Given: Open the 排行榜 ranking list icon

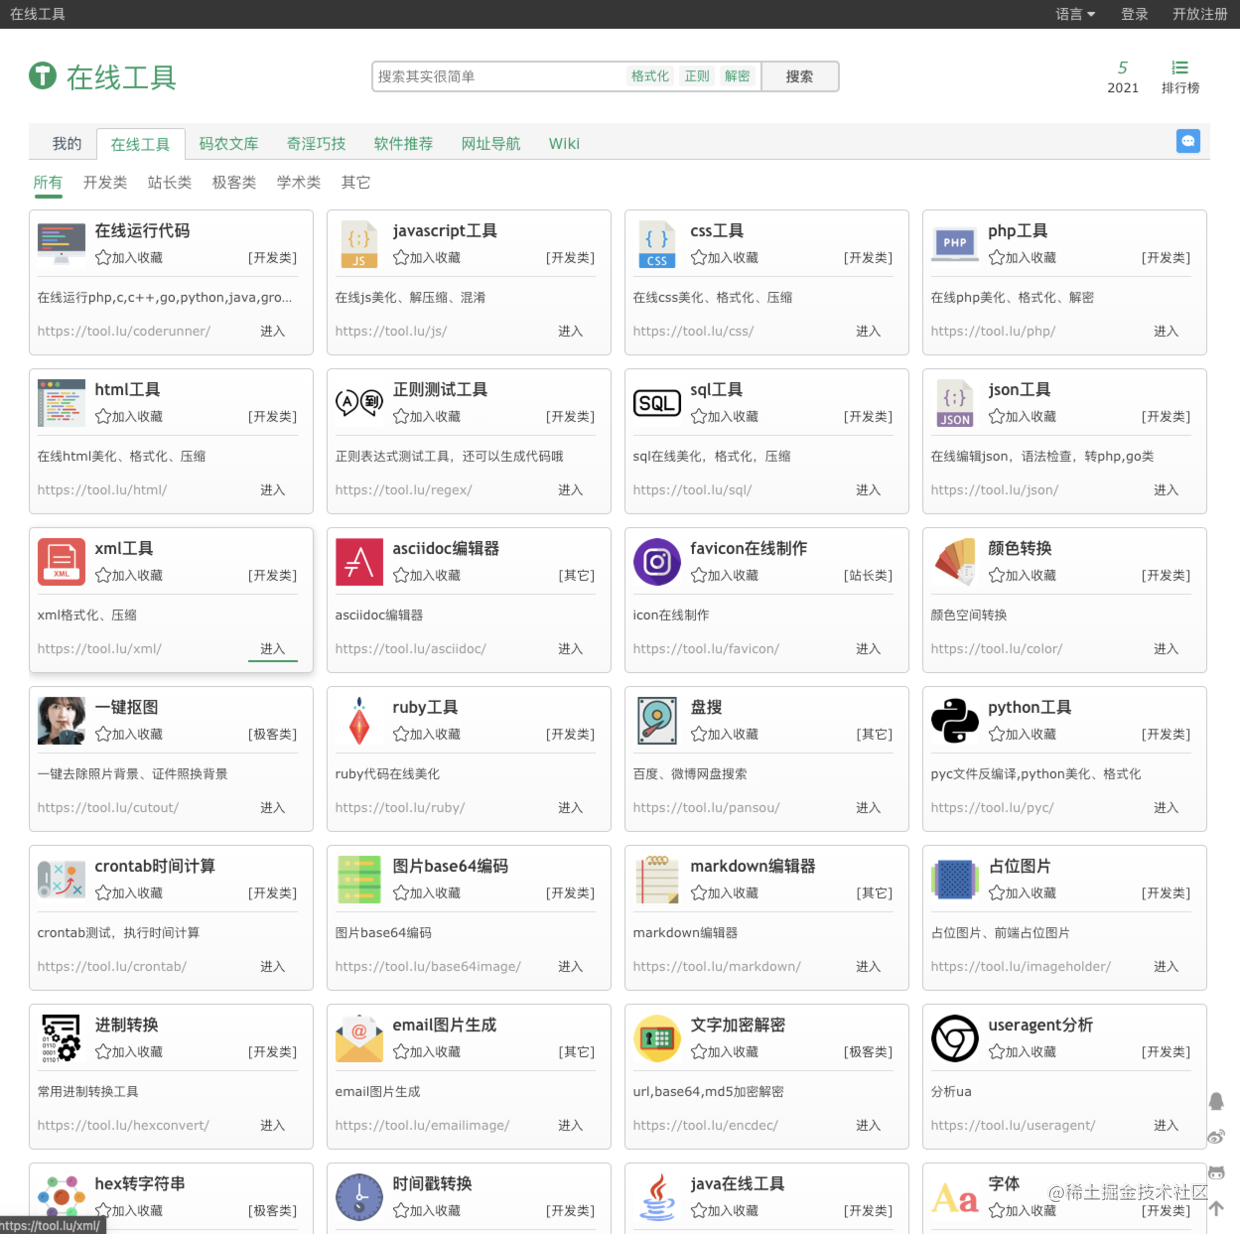Looking at the screenshot, I should [1180, 68].
